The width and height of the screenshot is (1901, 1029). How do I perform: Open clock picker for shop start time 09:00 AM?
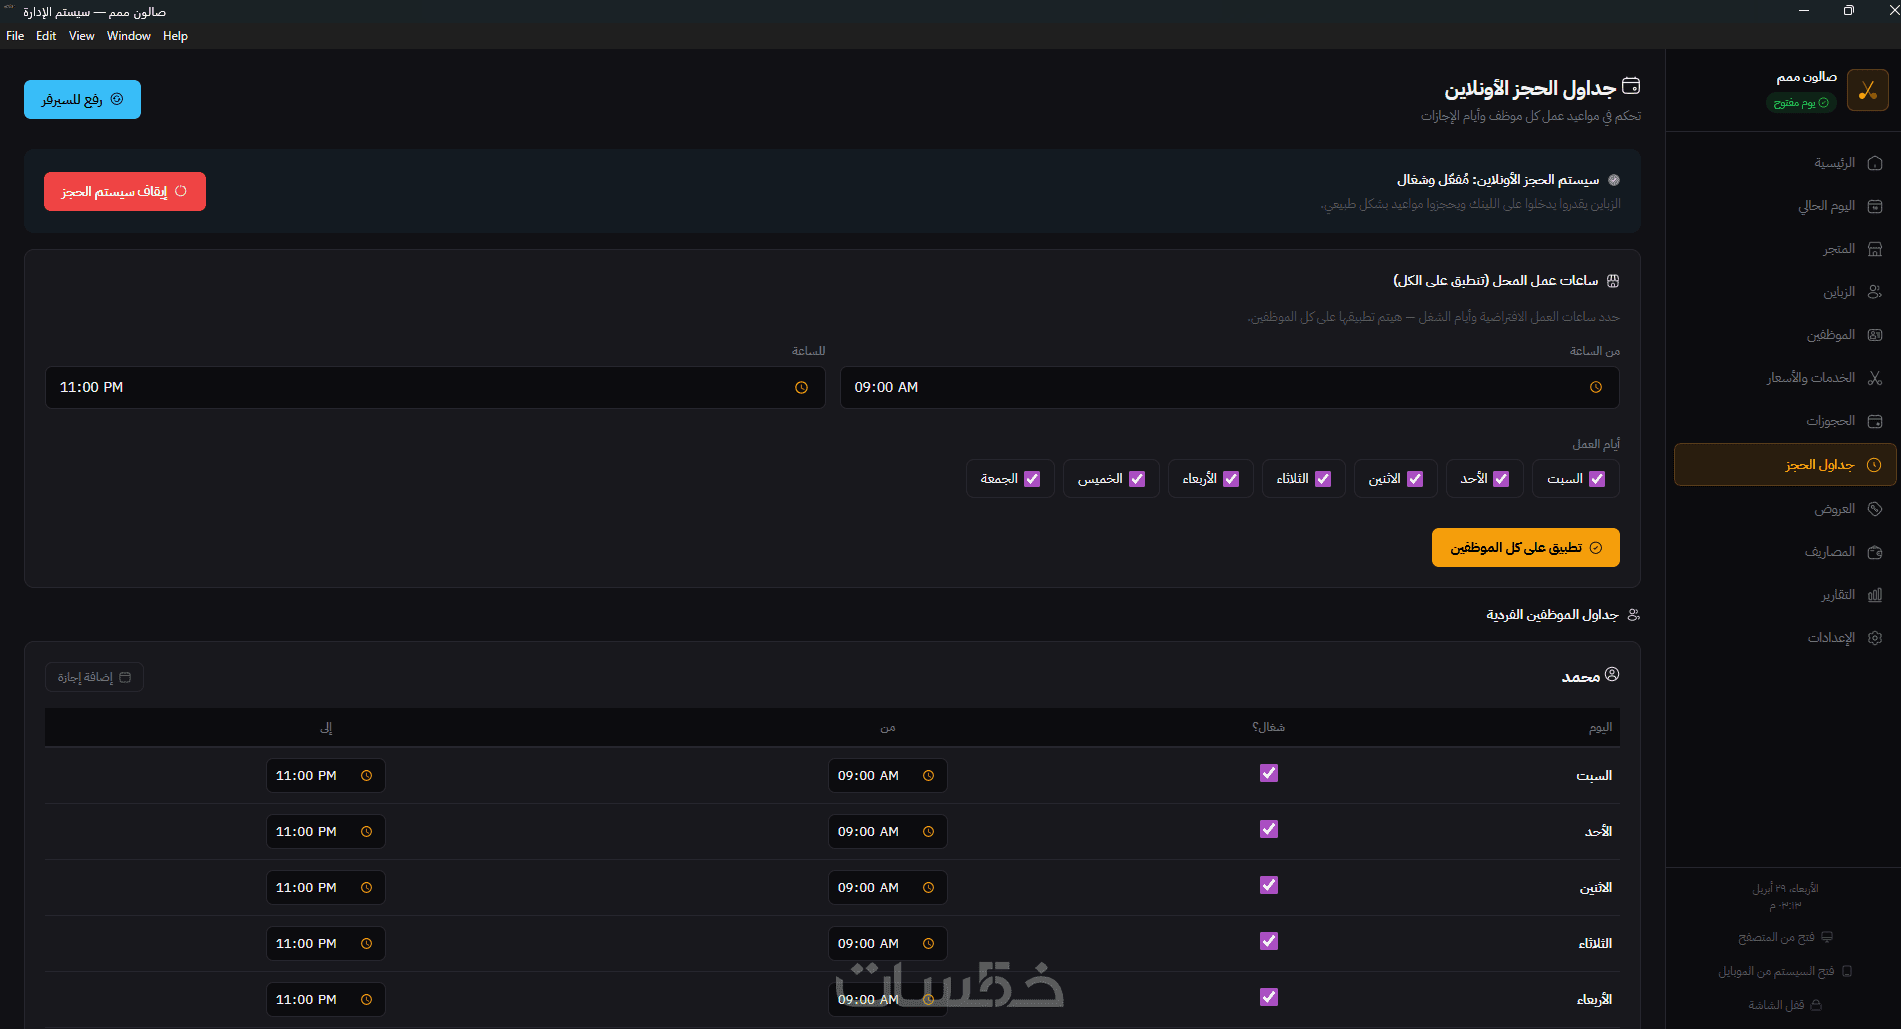pyautogui.click(x=1596, y=388)
